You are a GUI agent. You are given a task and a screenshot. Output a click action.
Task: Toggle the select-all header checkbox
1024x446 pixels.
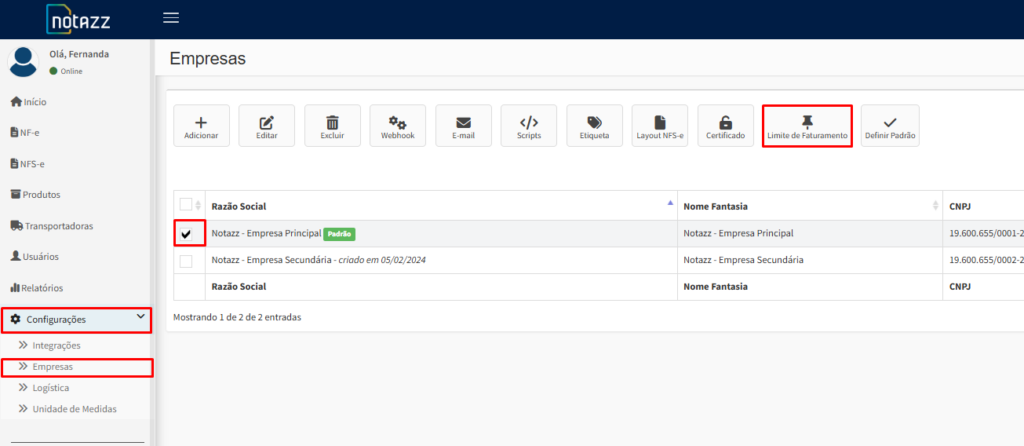[x=185, y=204]
